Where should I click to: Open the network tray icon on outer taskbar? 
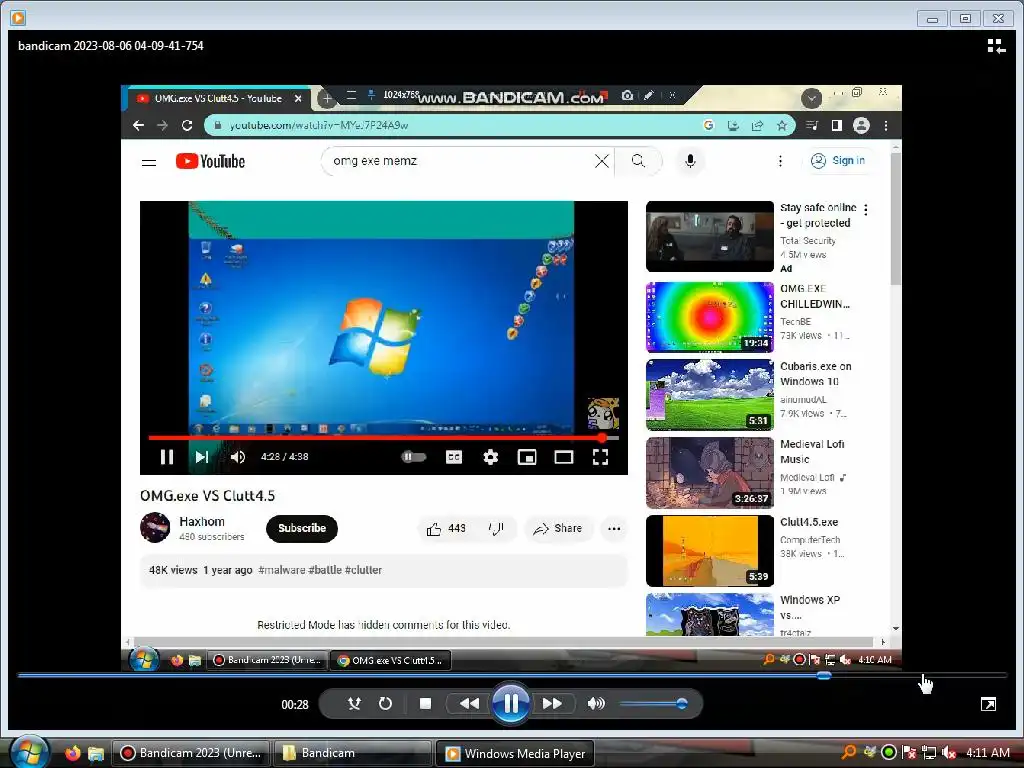pyautogui.click(x=929, y=752)
